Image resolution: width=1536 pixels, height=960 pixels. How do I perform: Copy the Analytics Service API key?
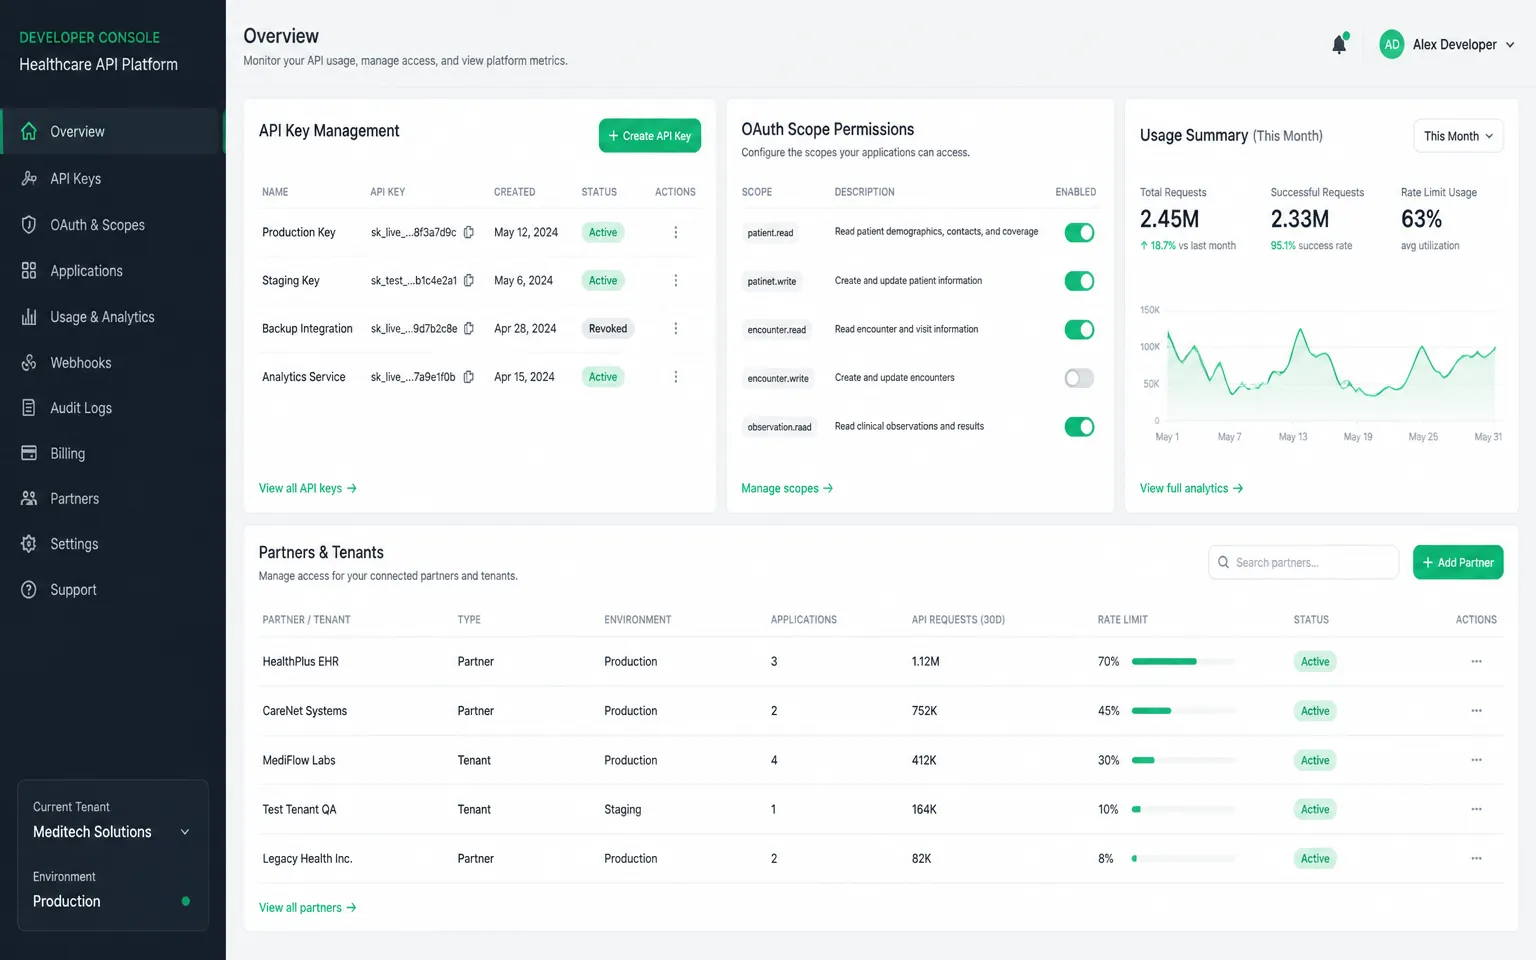[x=468, y=377]
